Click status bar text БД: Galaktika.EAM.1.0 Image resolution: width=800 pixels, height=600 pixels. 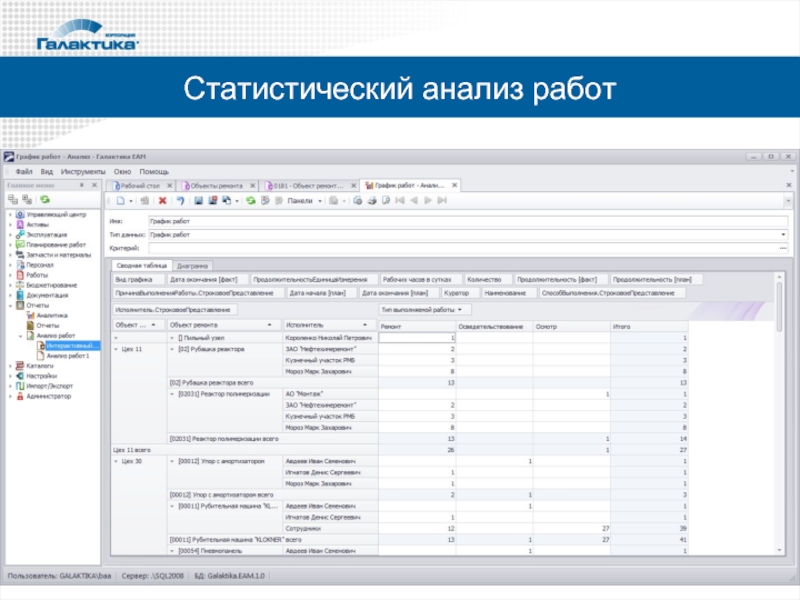(x=230, y=576)
